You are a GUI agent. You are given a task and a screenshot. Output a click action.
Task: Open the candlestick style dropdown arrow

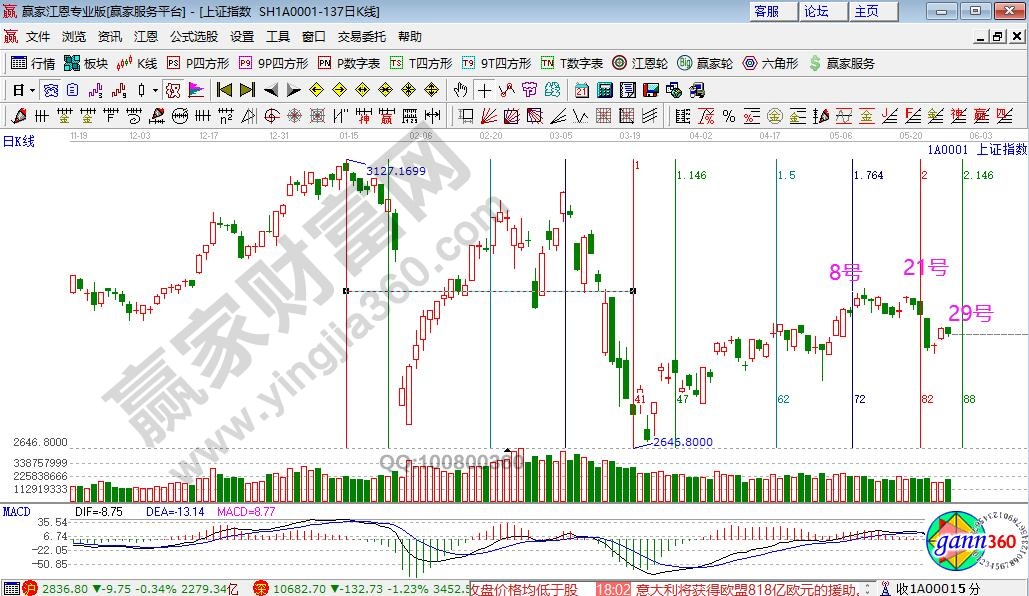[x=156, y=91]
